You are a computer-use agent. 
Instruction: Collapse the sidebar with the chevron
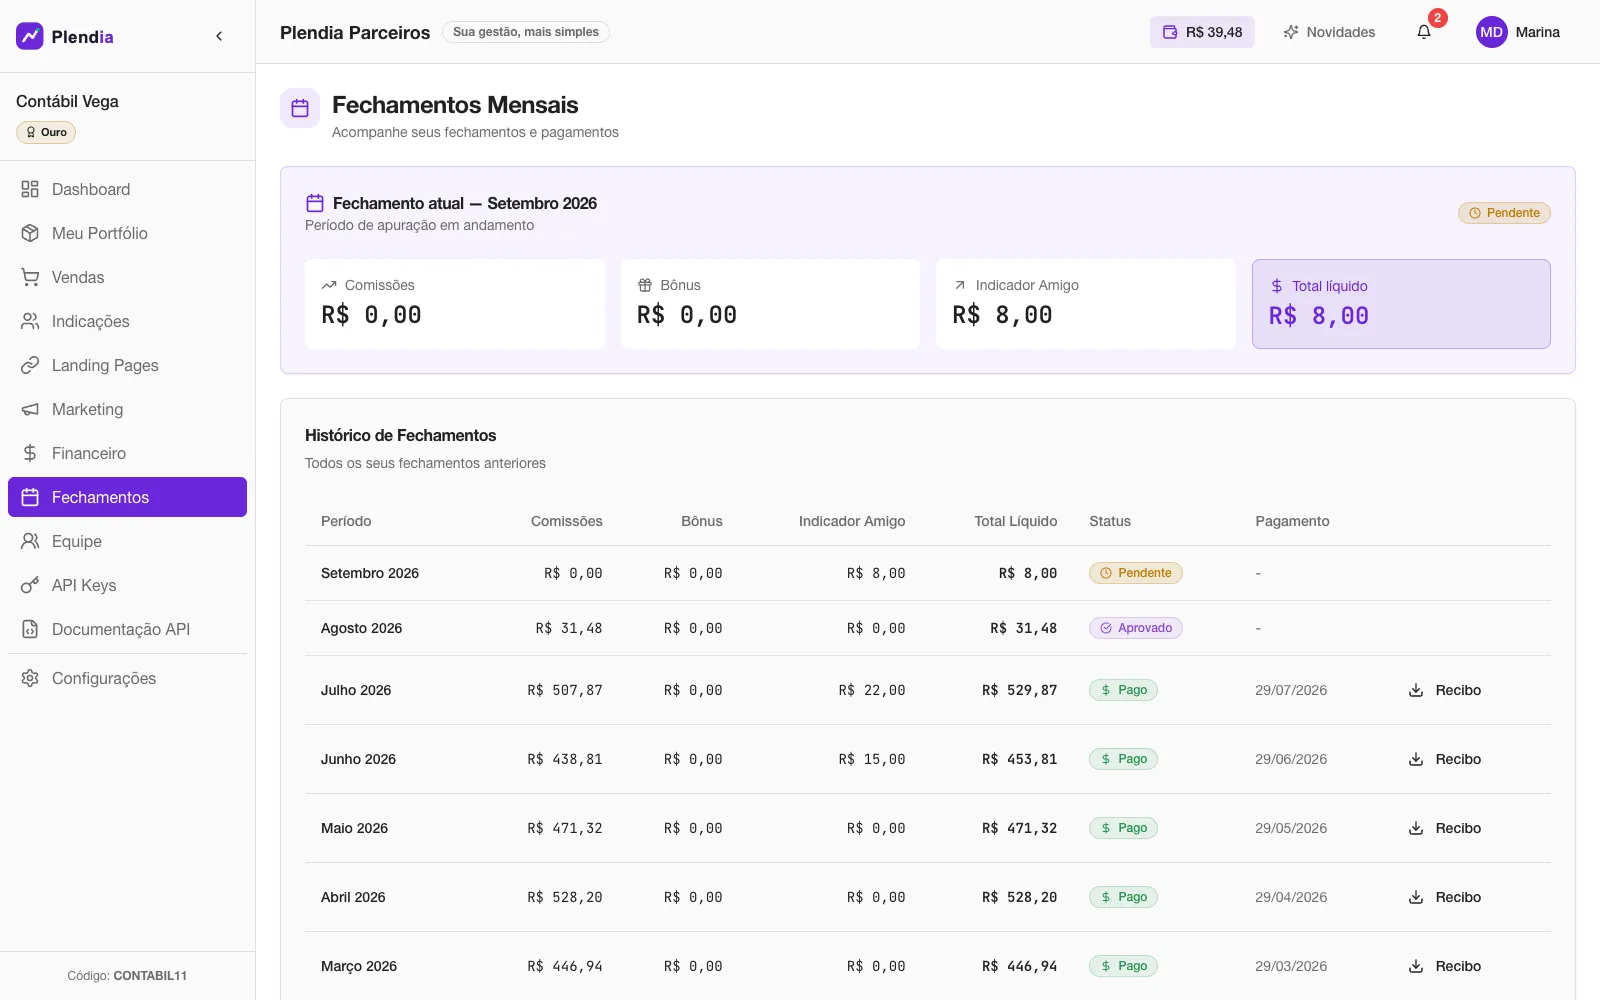click(219, 36)
